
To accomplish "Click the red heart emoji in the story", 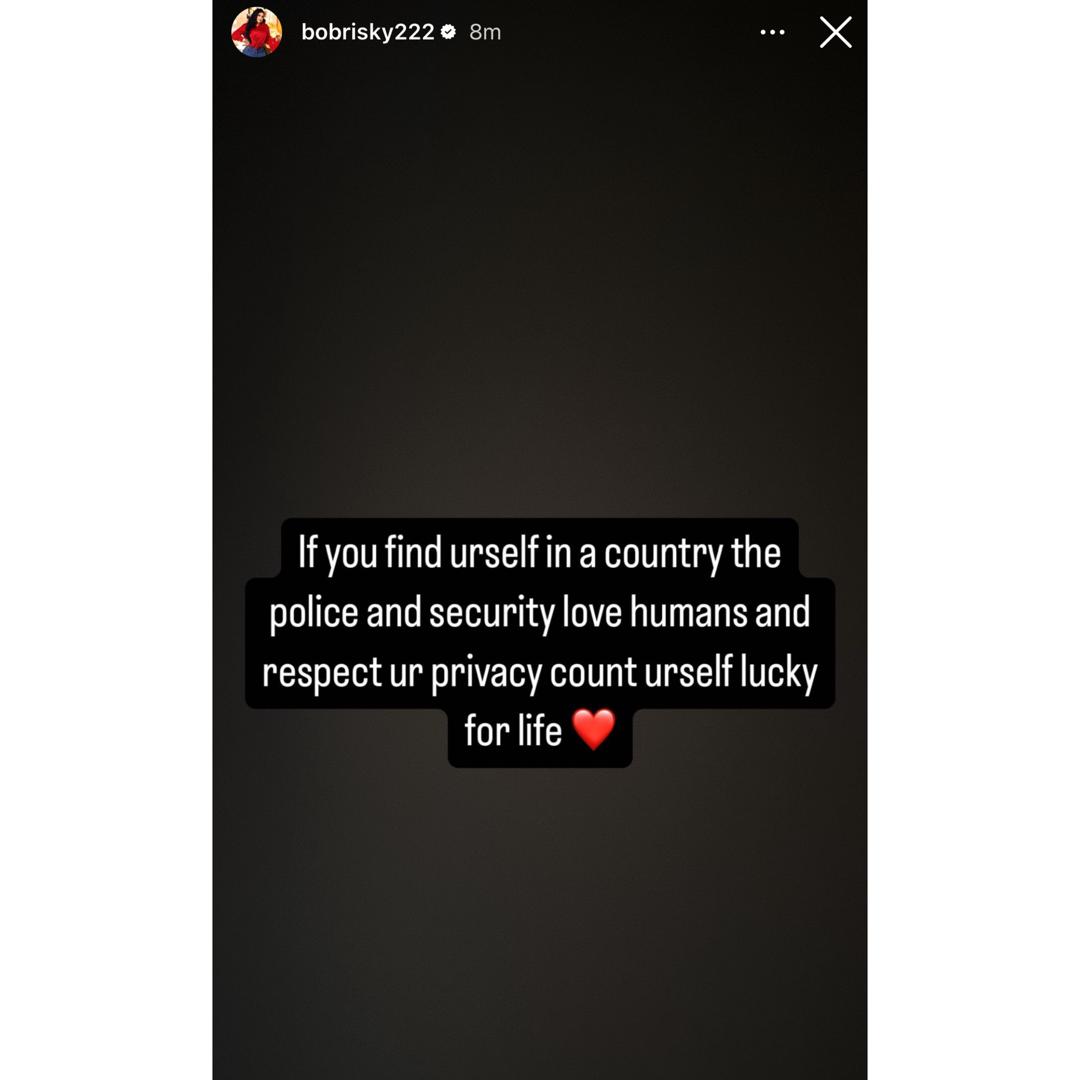I will point(594,729).
